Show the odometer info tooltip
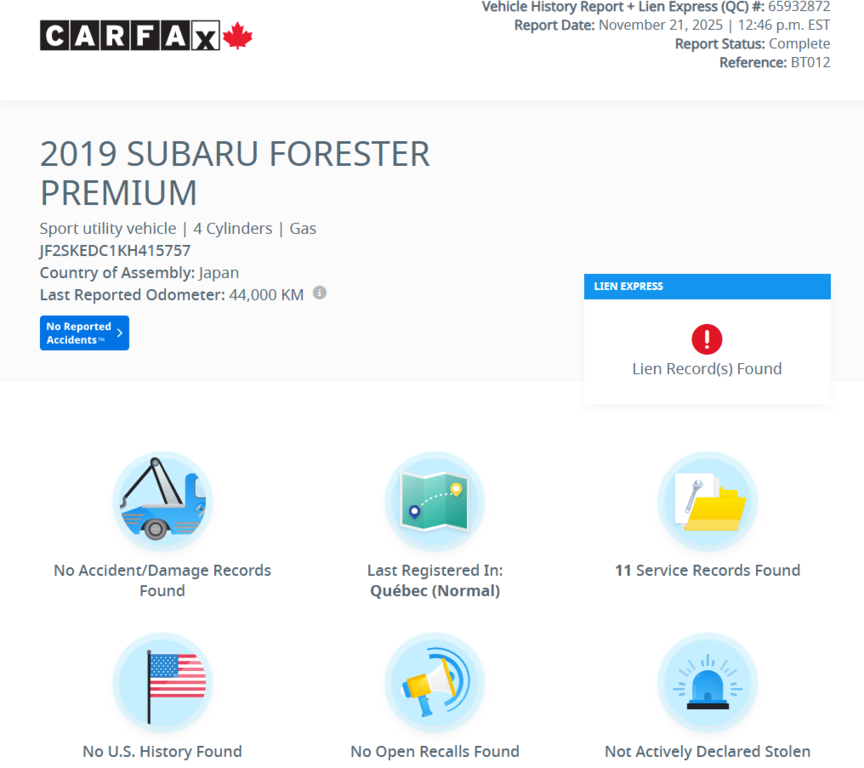 [x=318, y=292]
